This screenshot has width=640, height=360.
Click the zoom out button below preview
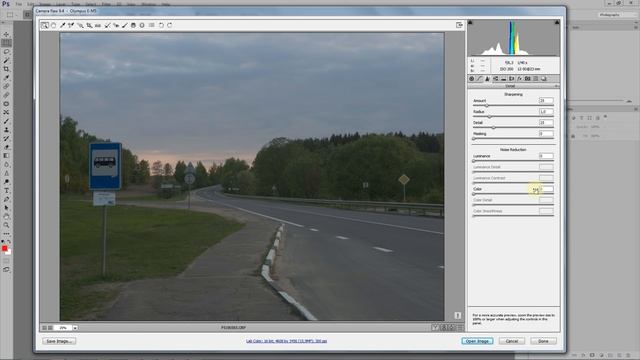pos(44,328)
